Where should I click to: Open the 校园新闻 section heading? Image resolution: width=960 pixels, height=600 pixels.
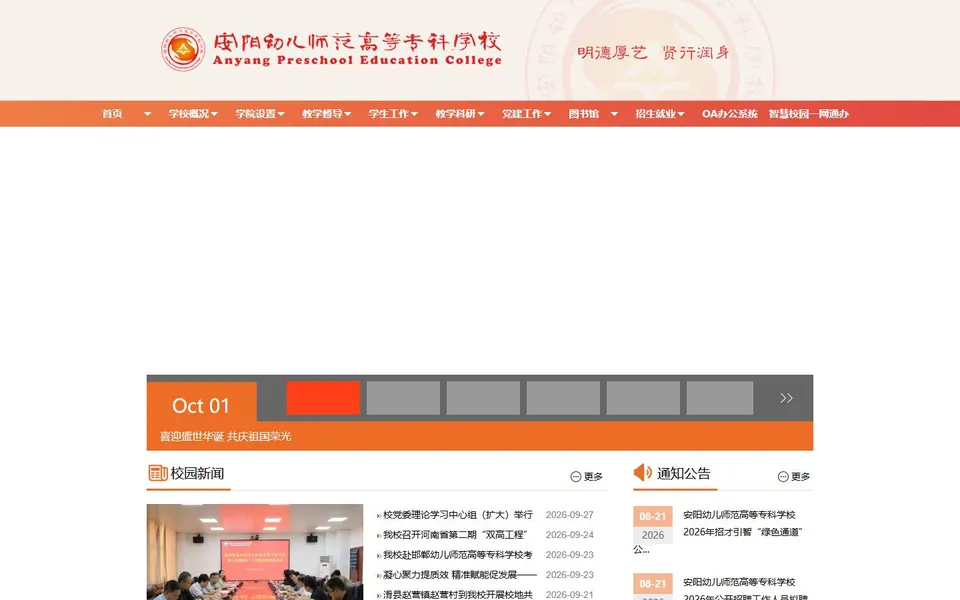(197, 473)
